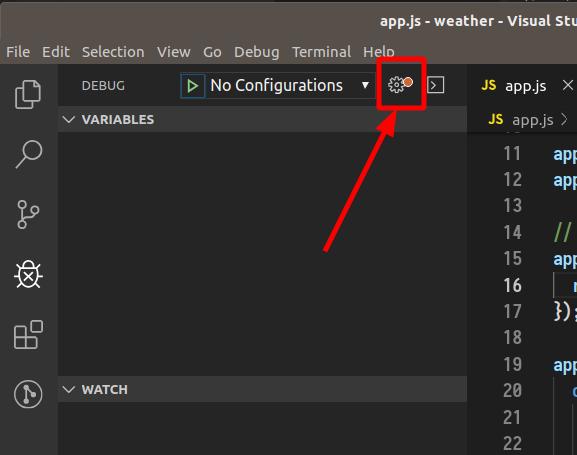Screen dimensions: 577x455
Task: Open the Debug menu
Action: click(256, 52)
